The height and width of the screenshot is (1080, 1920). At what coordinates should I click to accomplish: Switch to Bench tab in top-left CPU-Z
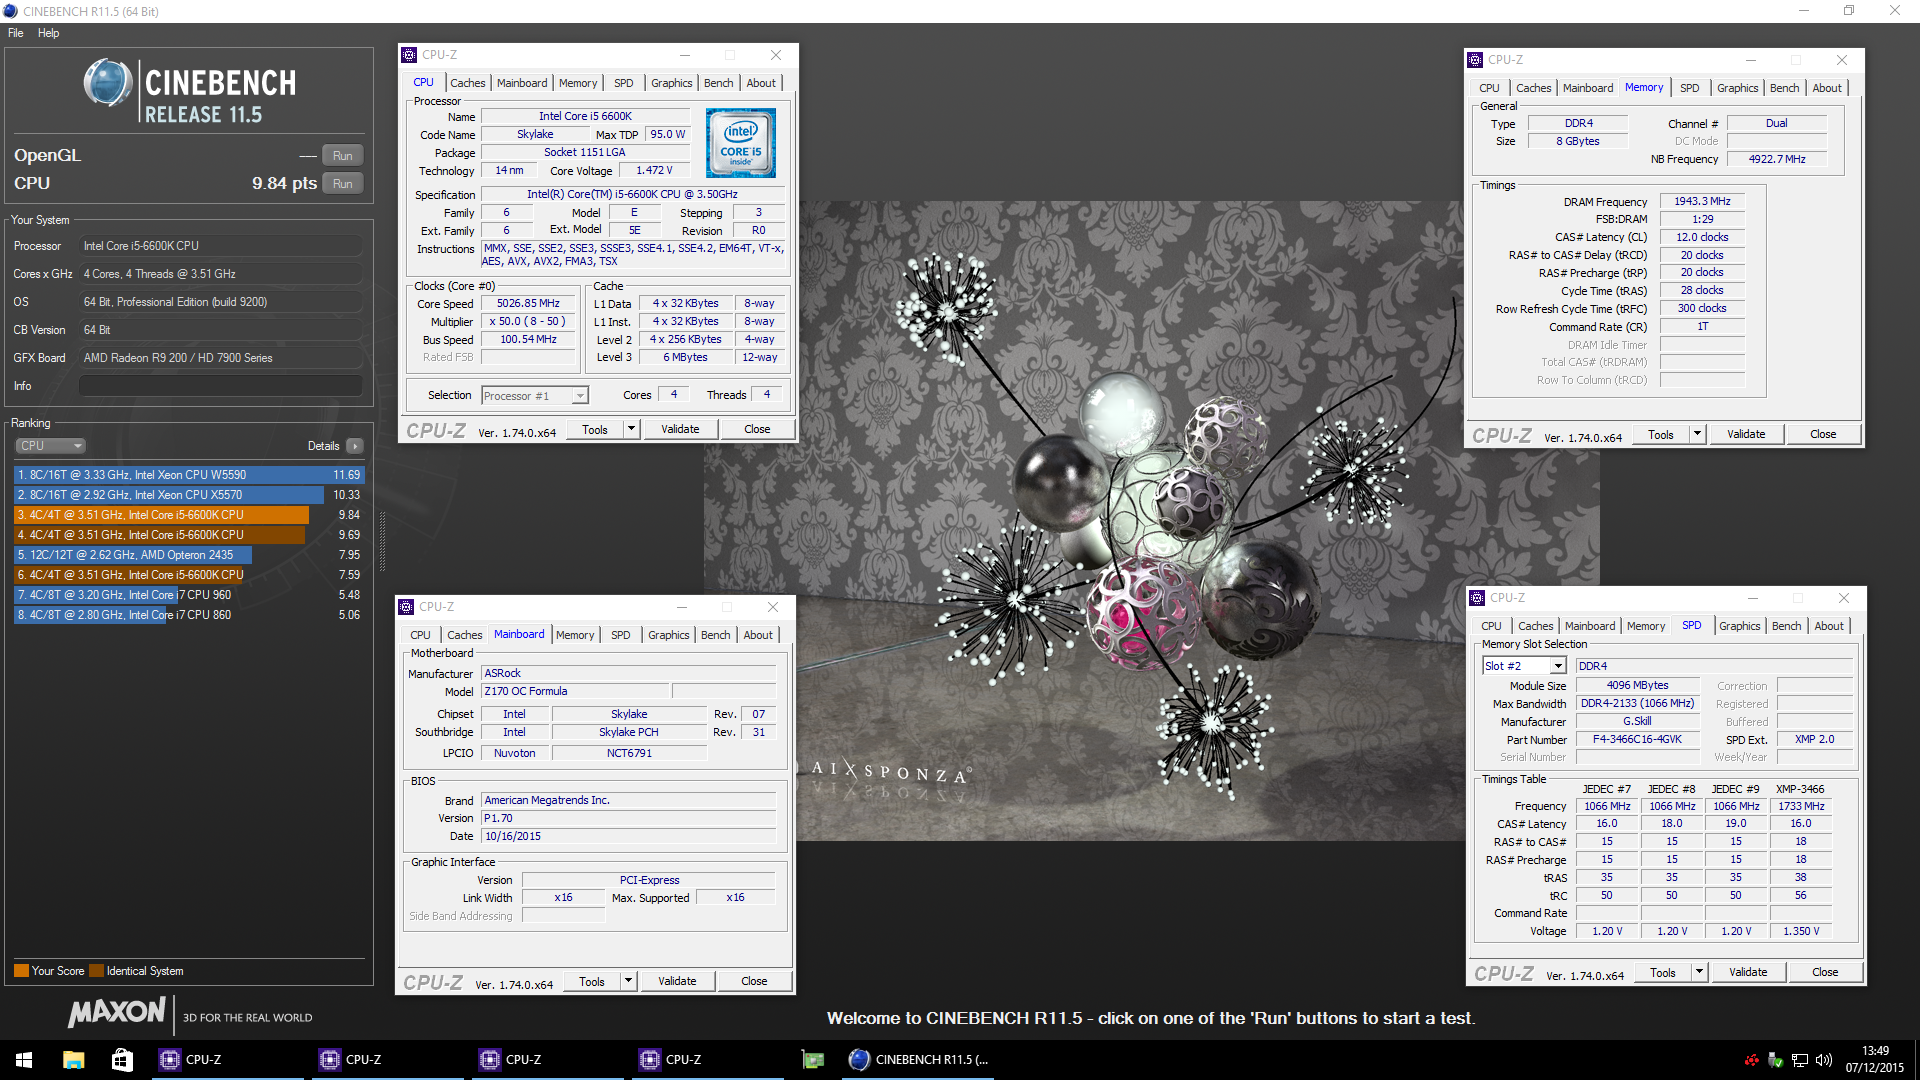pos(718,83)
